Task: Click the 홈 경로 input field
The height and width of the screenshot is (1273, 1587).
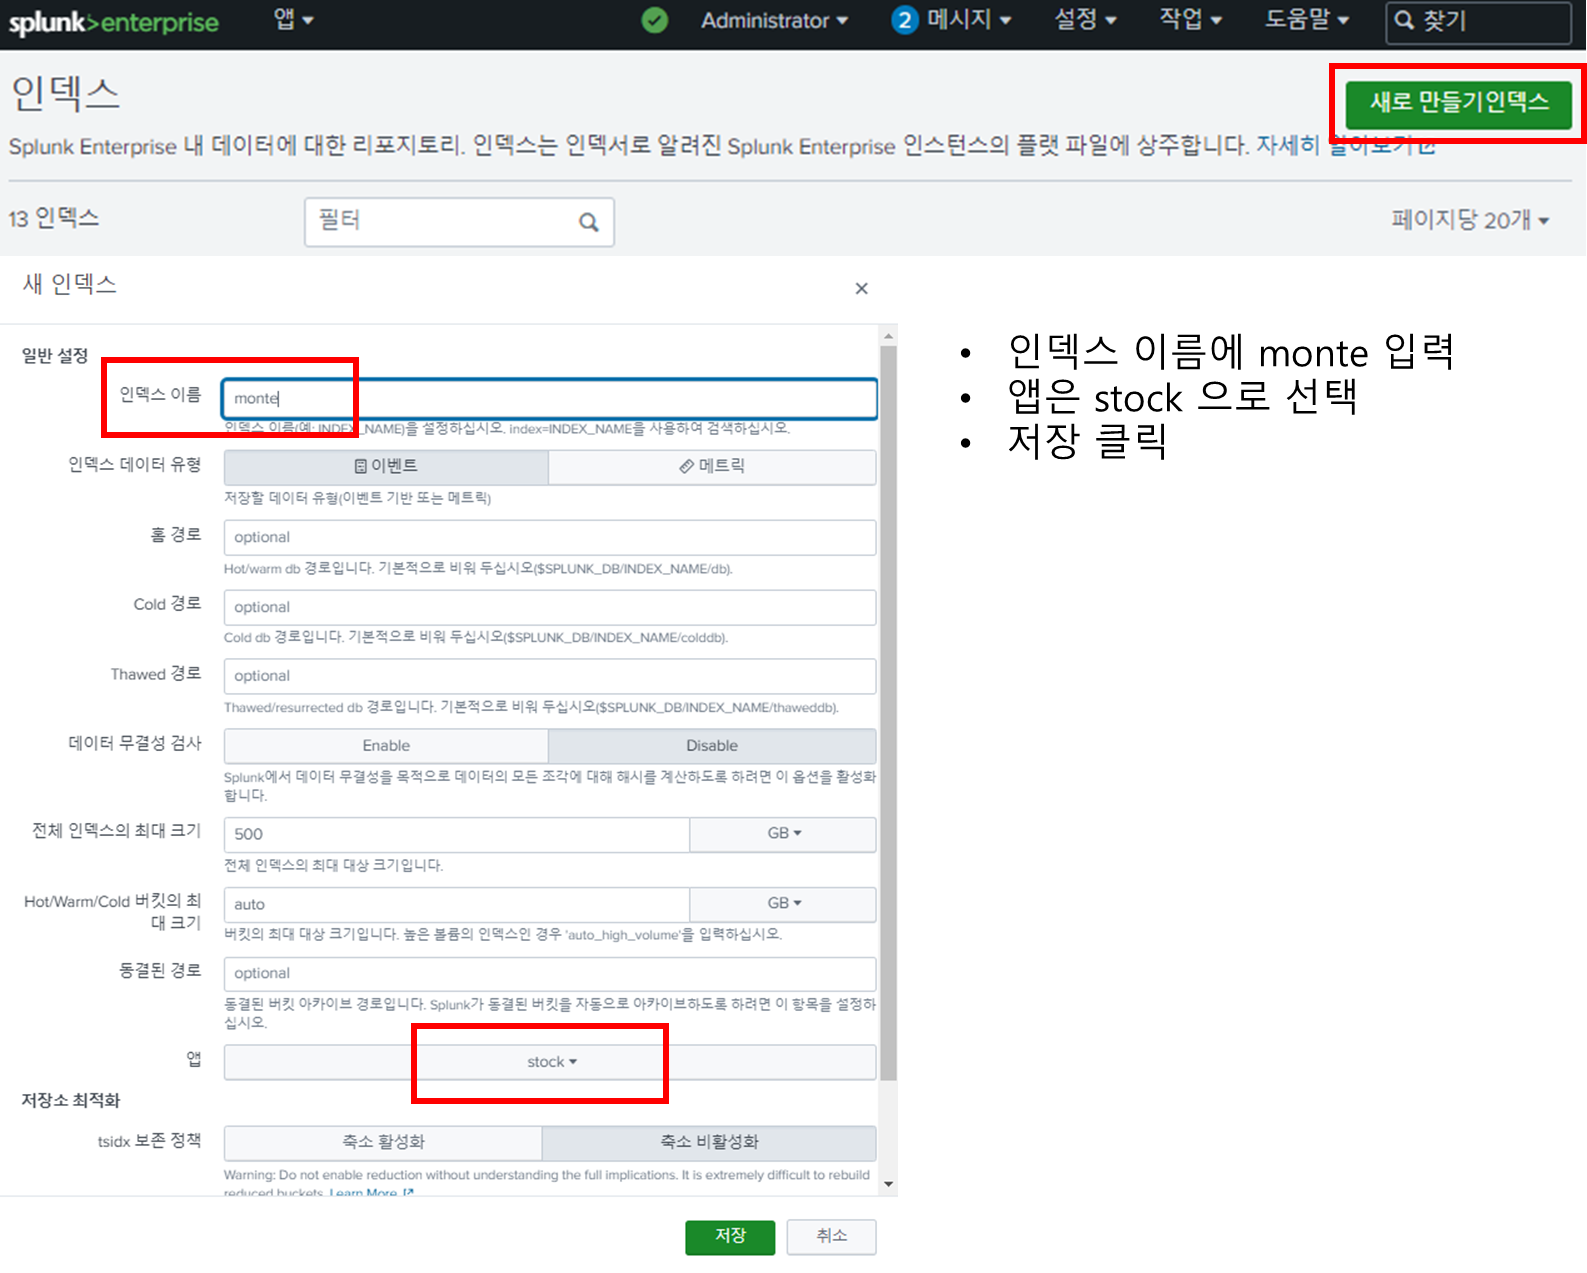Action: tap(550, 537)
